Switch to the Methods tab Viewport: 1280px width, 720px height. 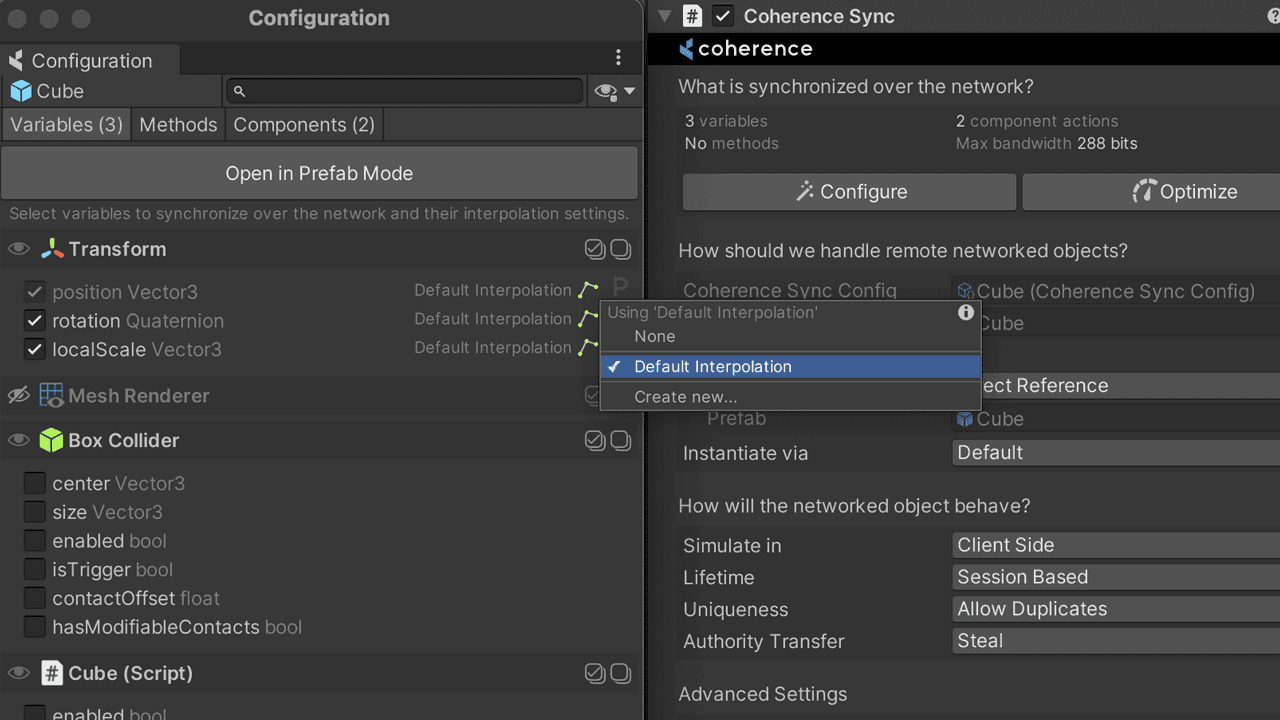(178, 125)
